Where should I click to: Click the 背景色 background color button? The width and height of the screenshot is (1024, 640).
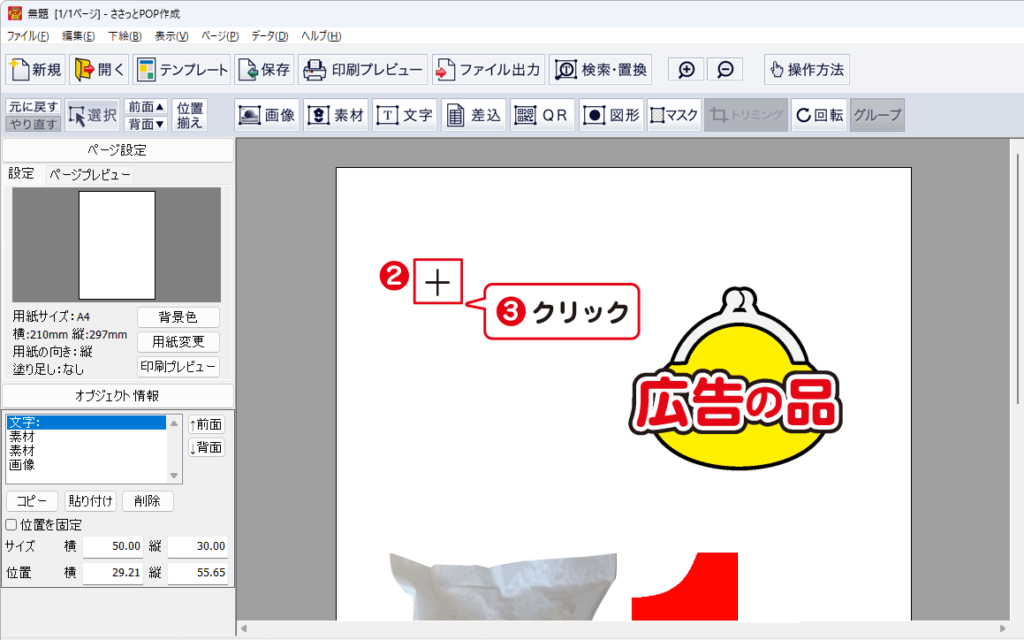click(178, 317)
